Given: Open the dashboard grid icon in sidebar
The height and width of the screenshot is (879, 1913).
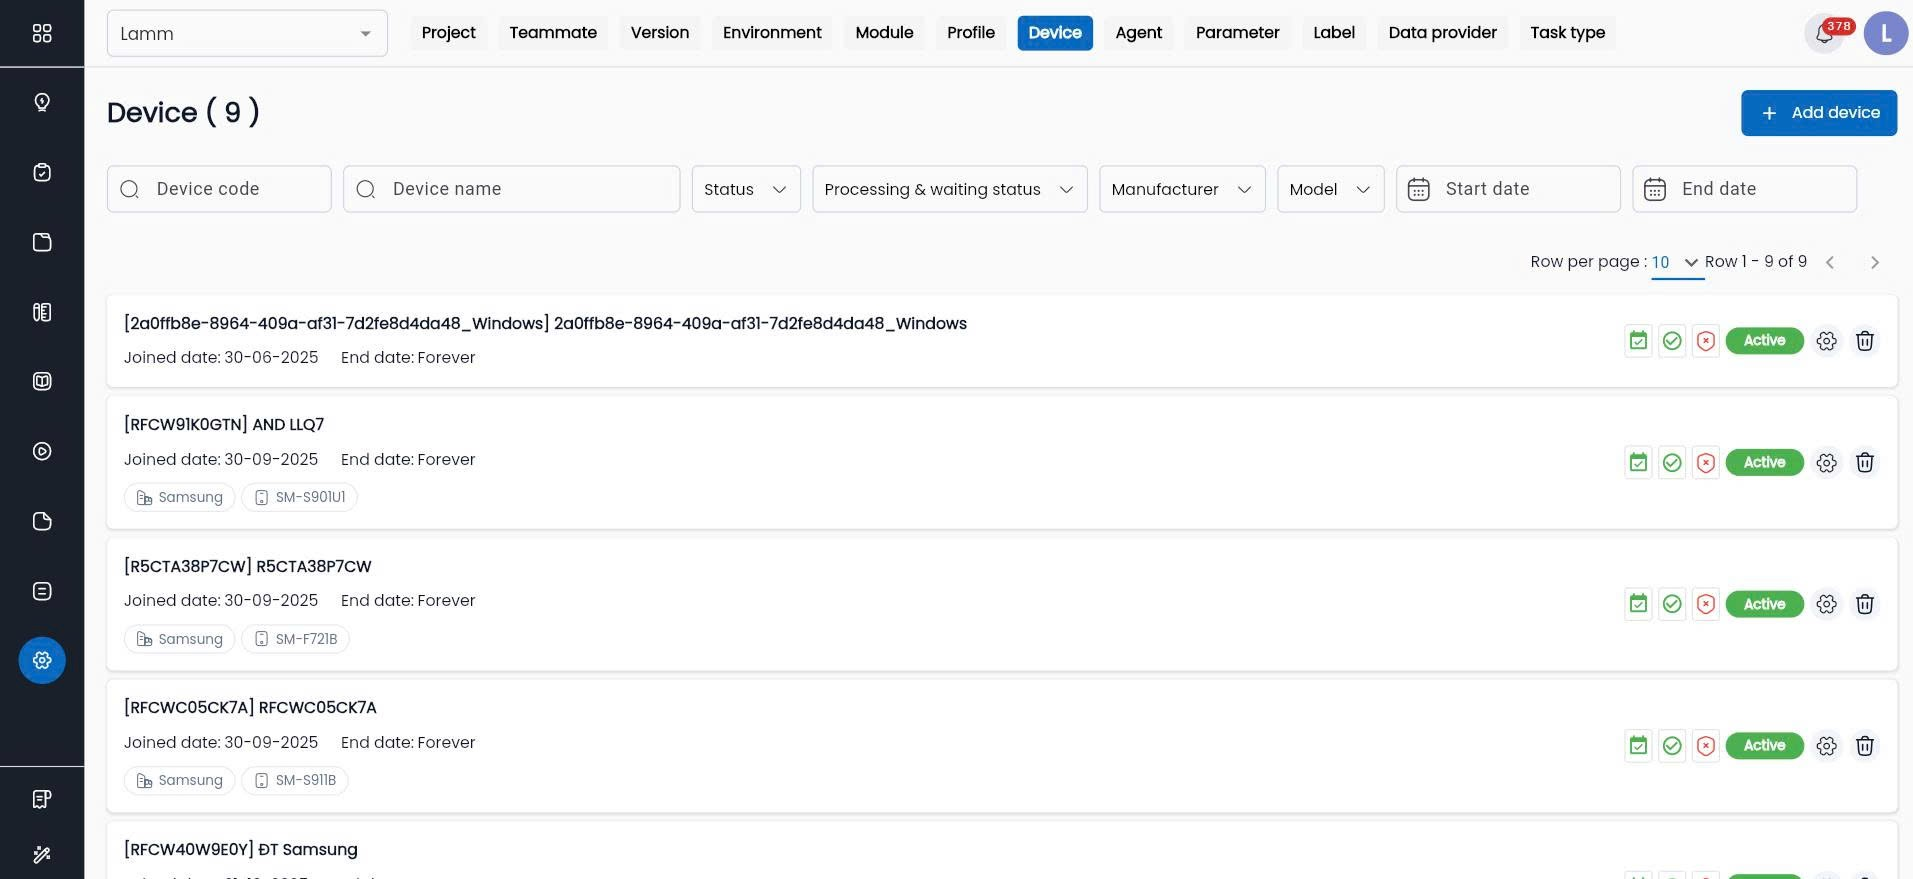Looking at the screenshot, I should pyautogui.click(x=42, y=33).
